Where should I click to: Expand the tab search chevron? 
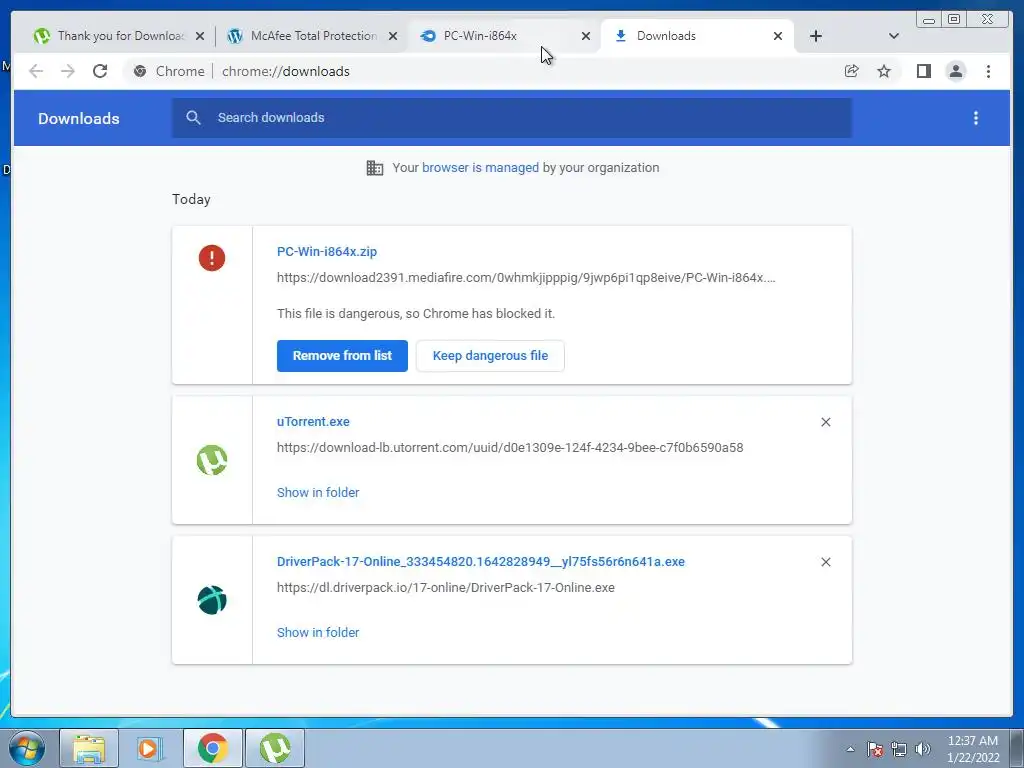893,36
